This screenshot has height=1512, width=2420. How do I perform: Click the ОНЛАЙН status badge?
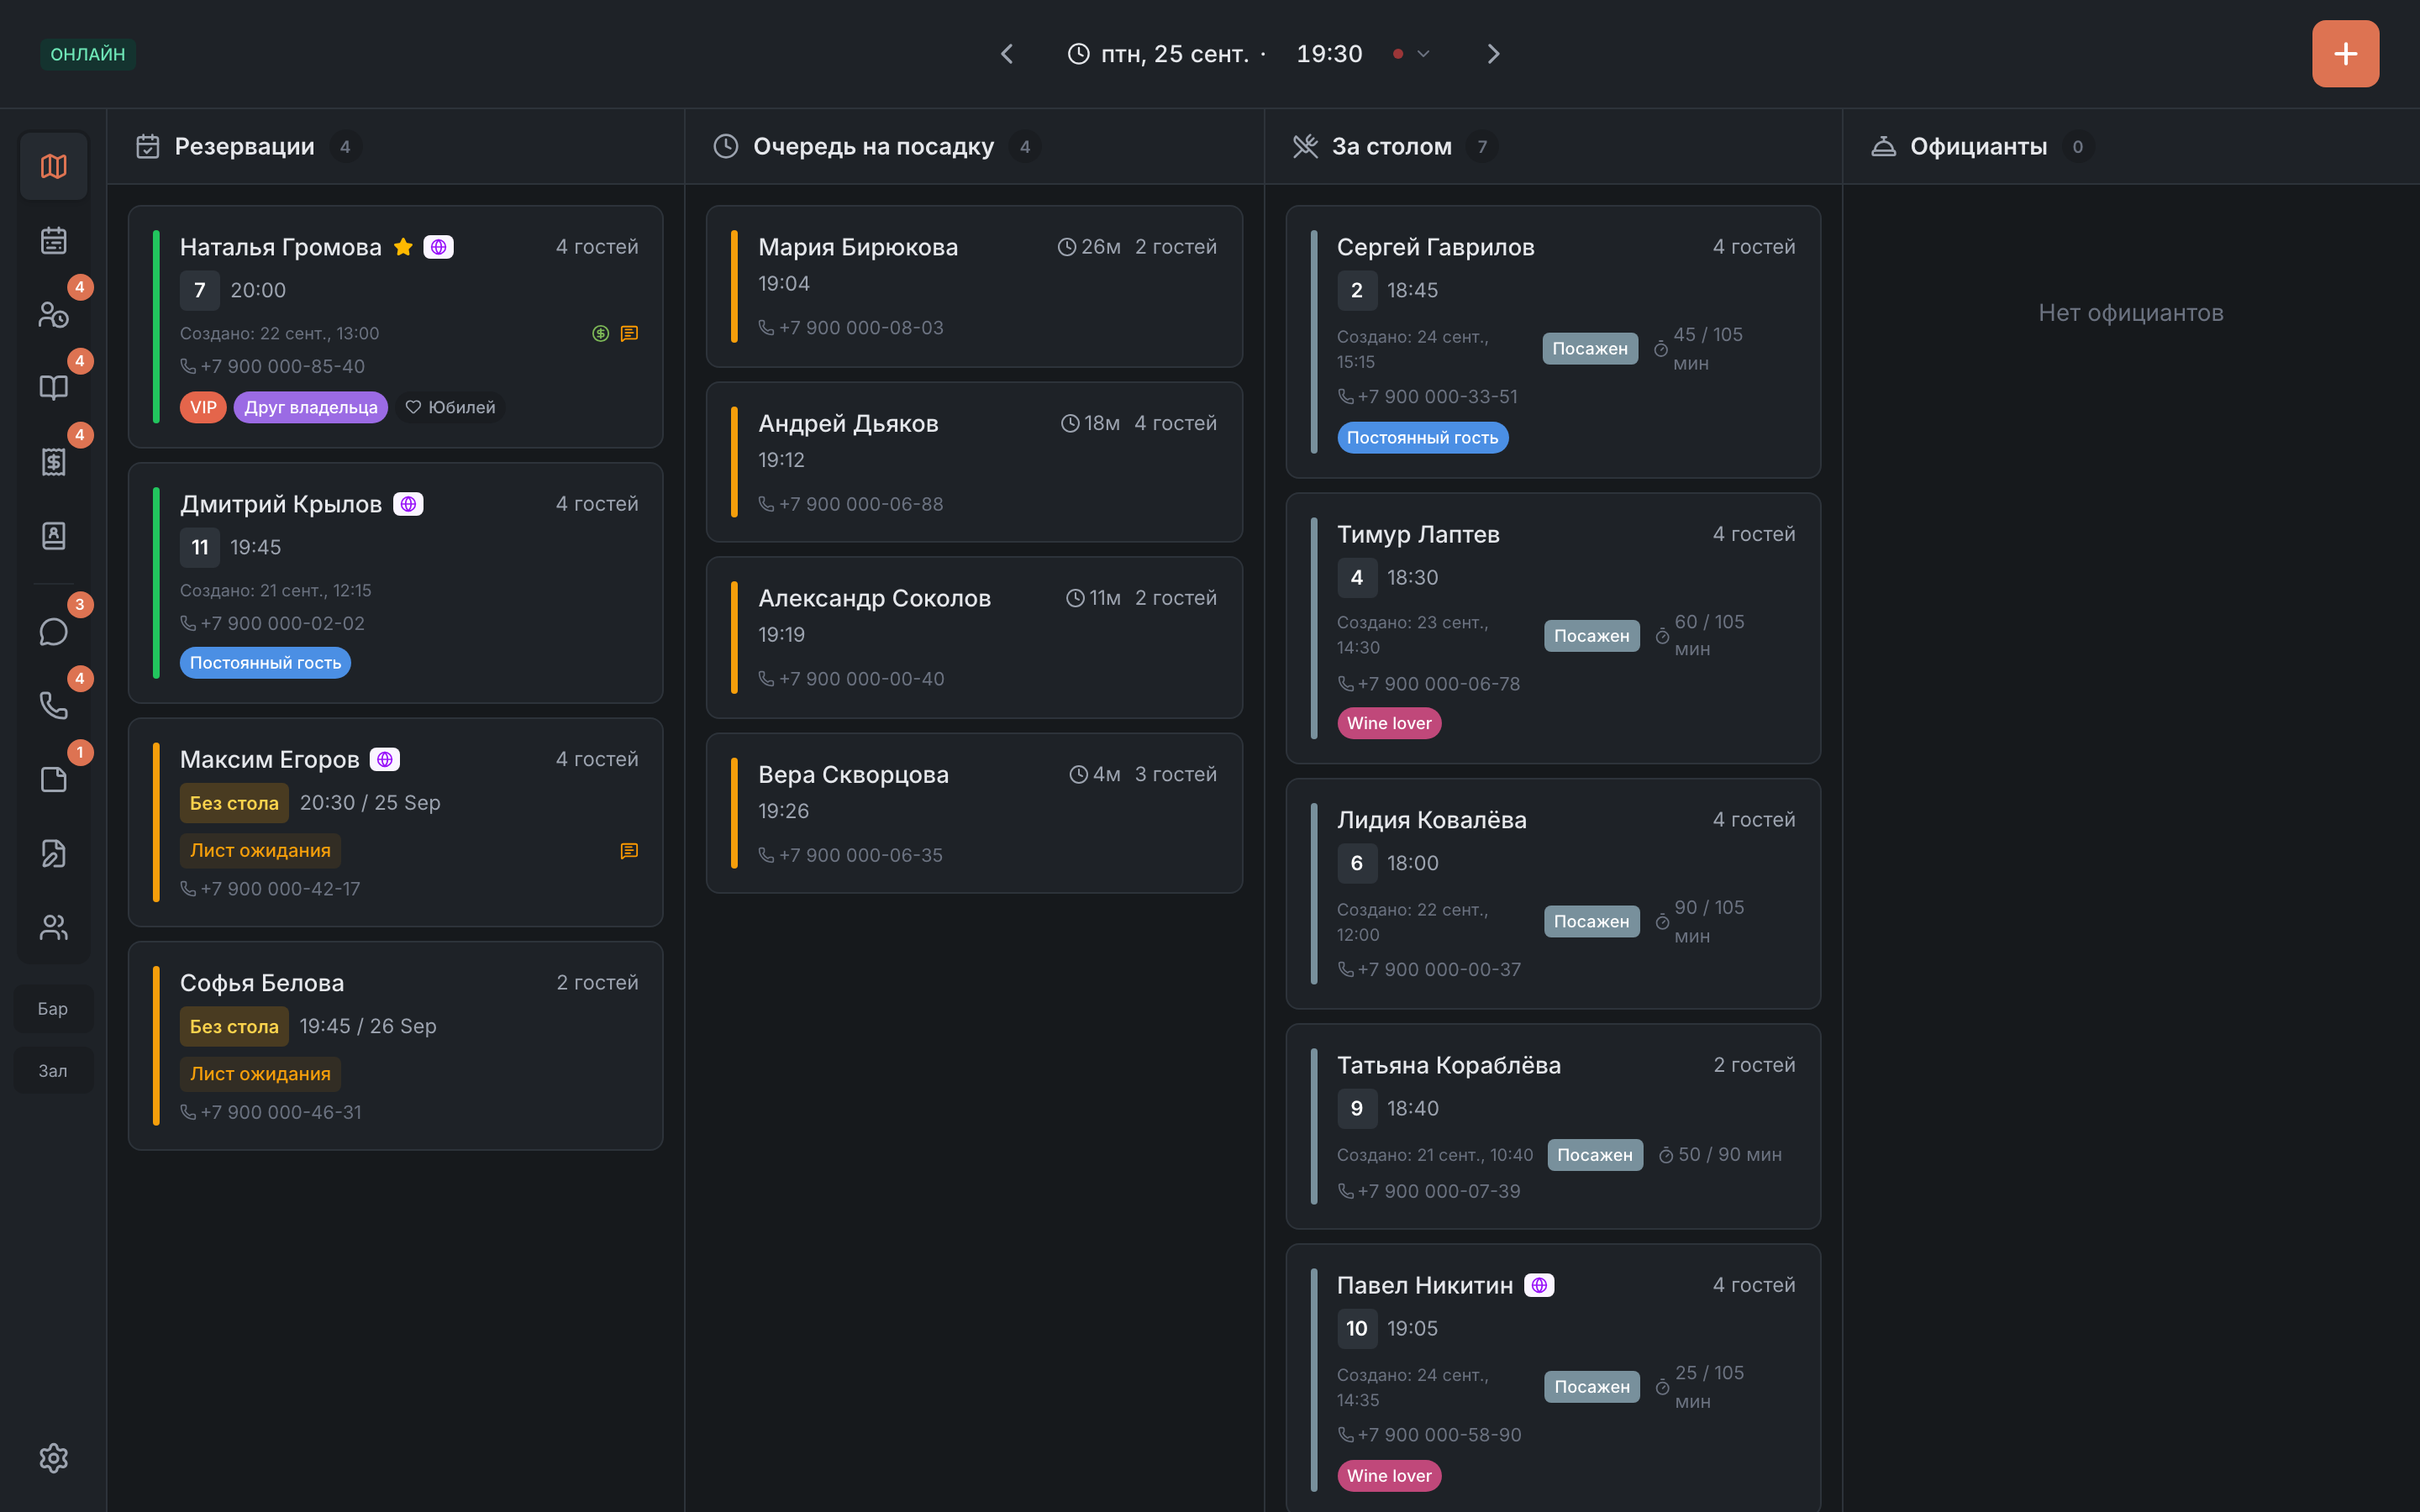coord(88,54)
